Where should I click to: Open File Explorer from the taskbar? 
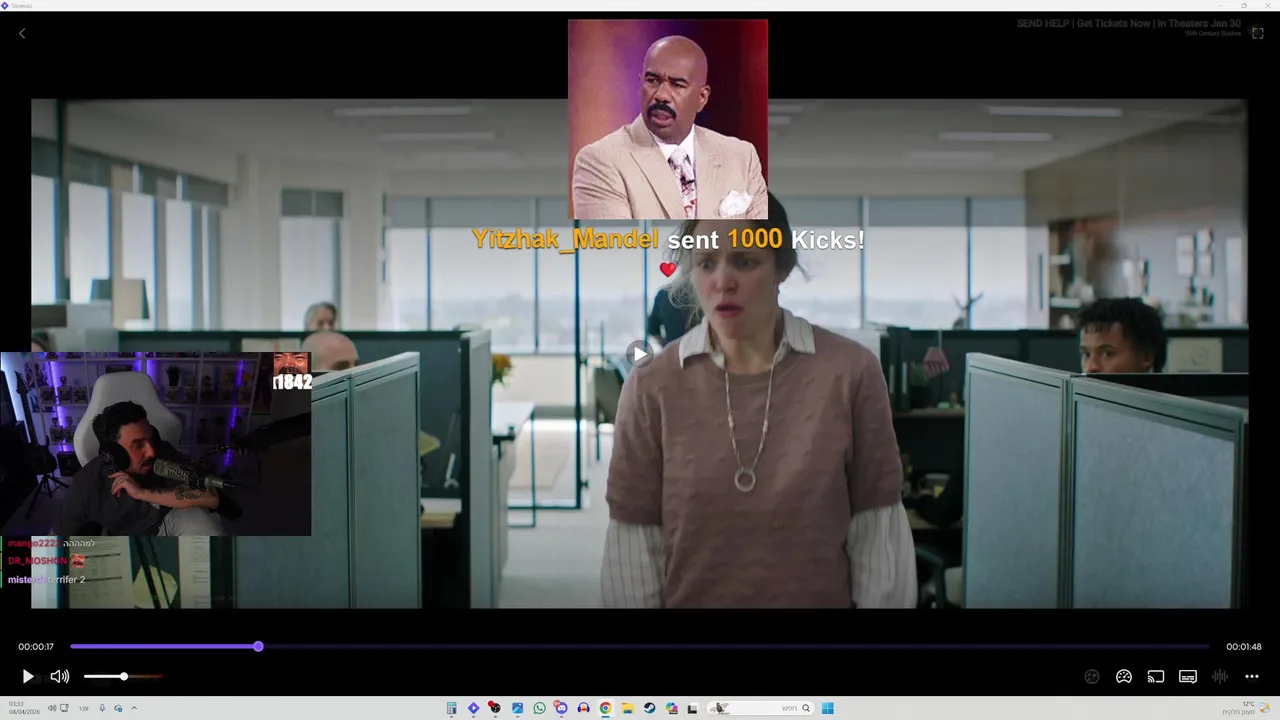click(628, 708)
